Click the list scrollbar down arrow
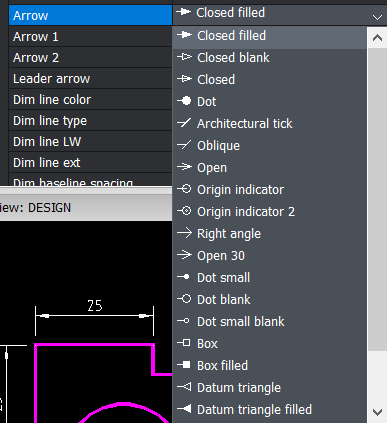This screenshot has width=387, height=423. tap(377, 412)
